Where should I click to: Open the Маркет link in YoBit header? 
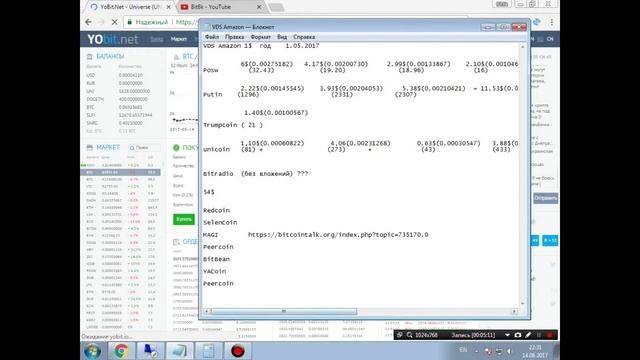pos(179,39)
